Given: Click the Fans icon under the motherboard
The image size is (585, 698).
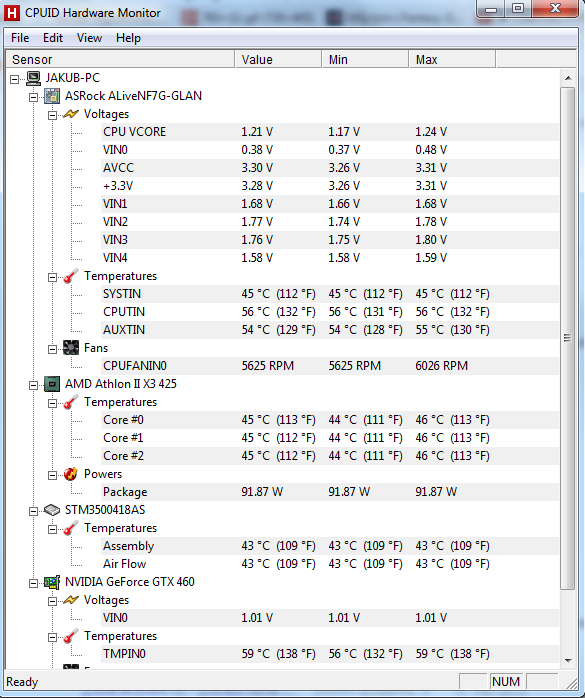Looking at the screenshot, I should point(71,348).
